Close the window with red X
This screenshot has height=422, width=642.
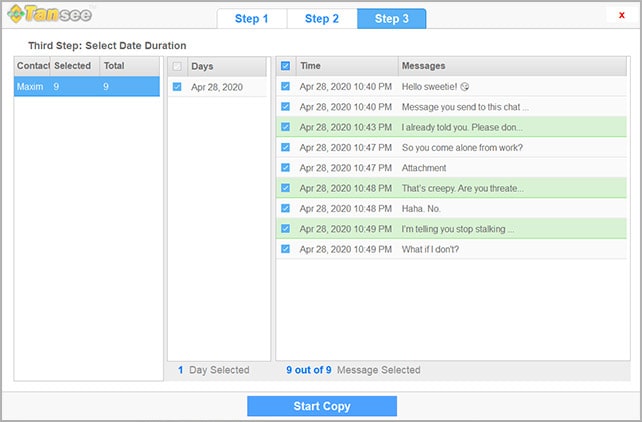coord(621,15)
